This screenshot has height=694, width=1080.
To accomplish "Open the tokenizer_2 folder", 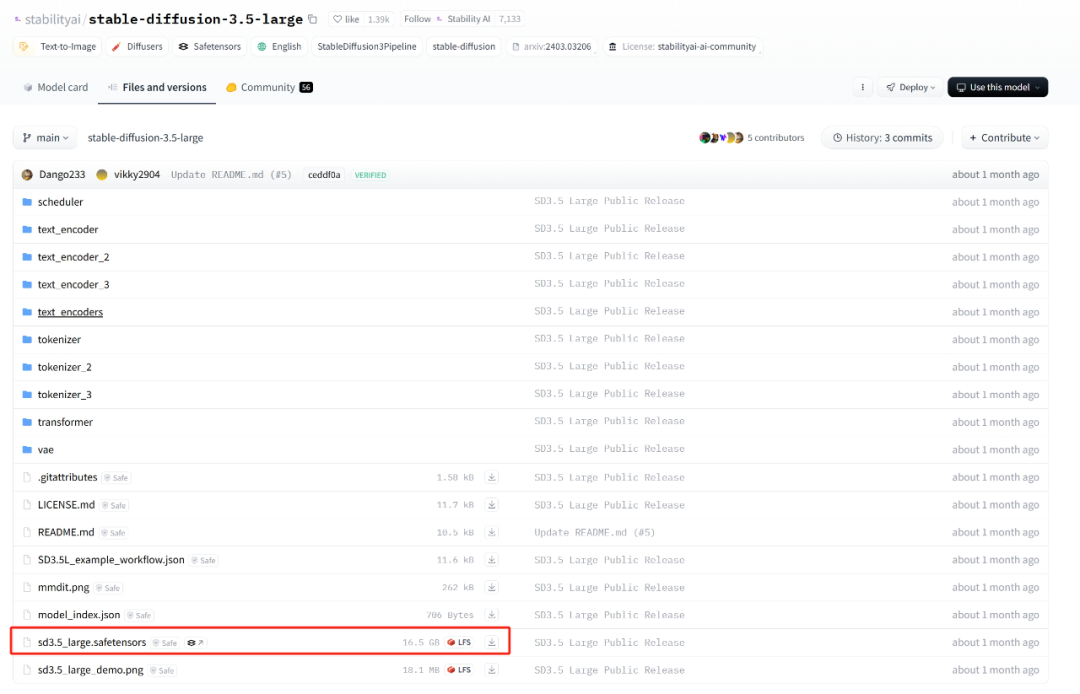I will pyautogui.click(x=65, y=368).
